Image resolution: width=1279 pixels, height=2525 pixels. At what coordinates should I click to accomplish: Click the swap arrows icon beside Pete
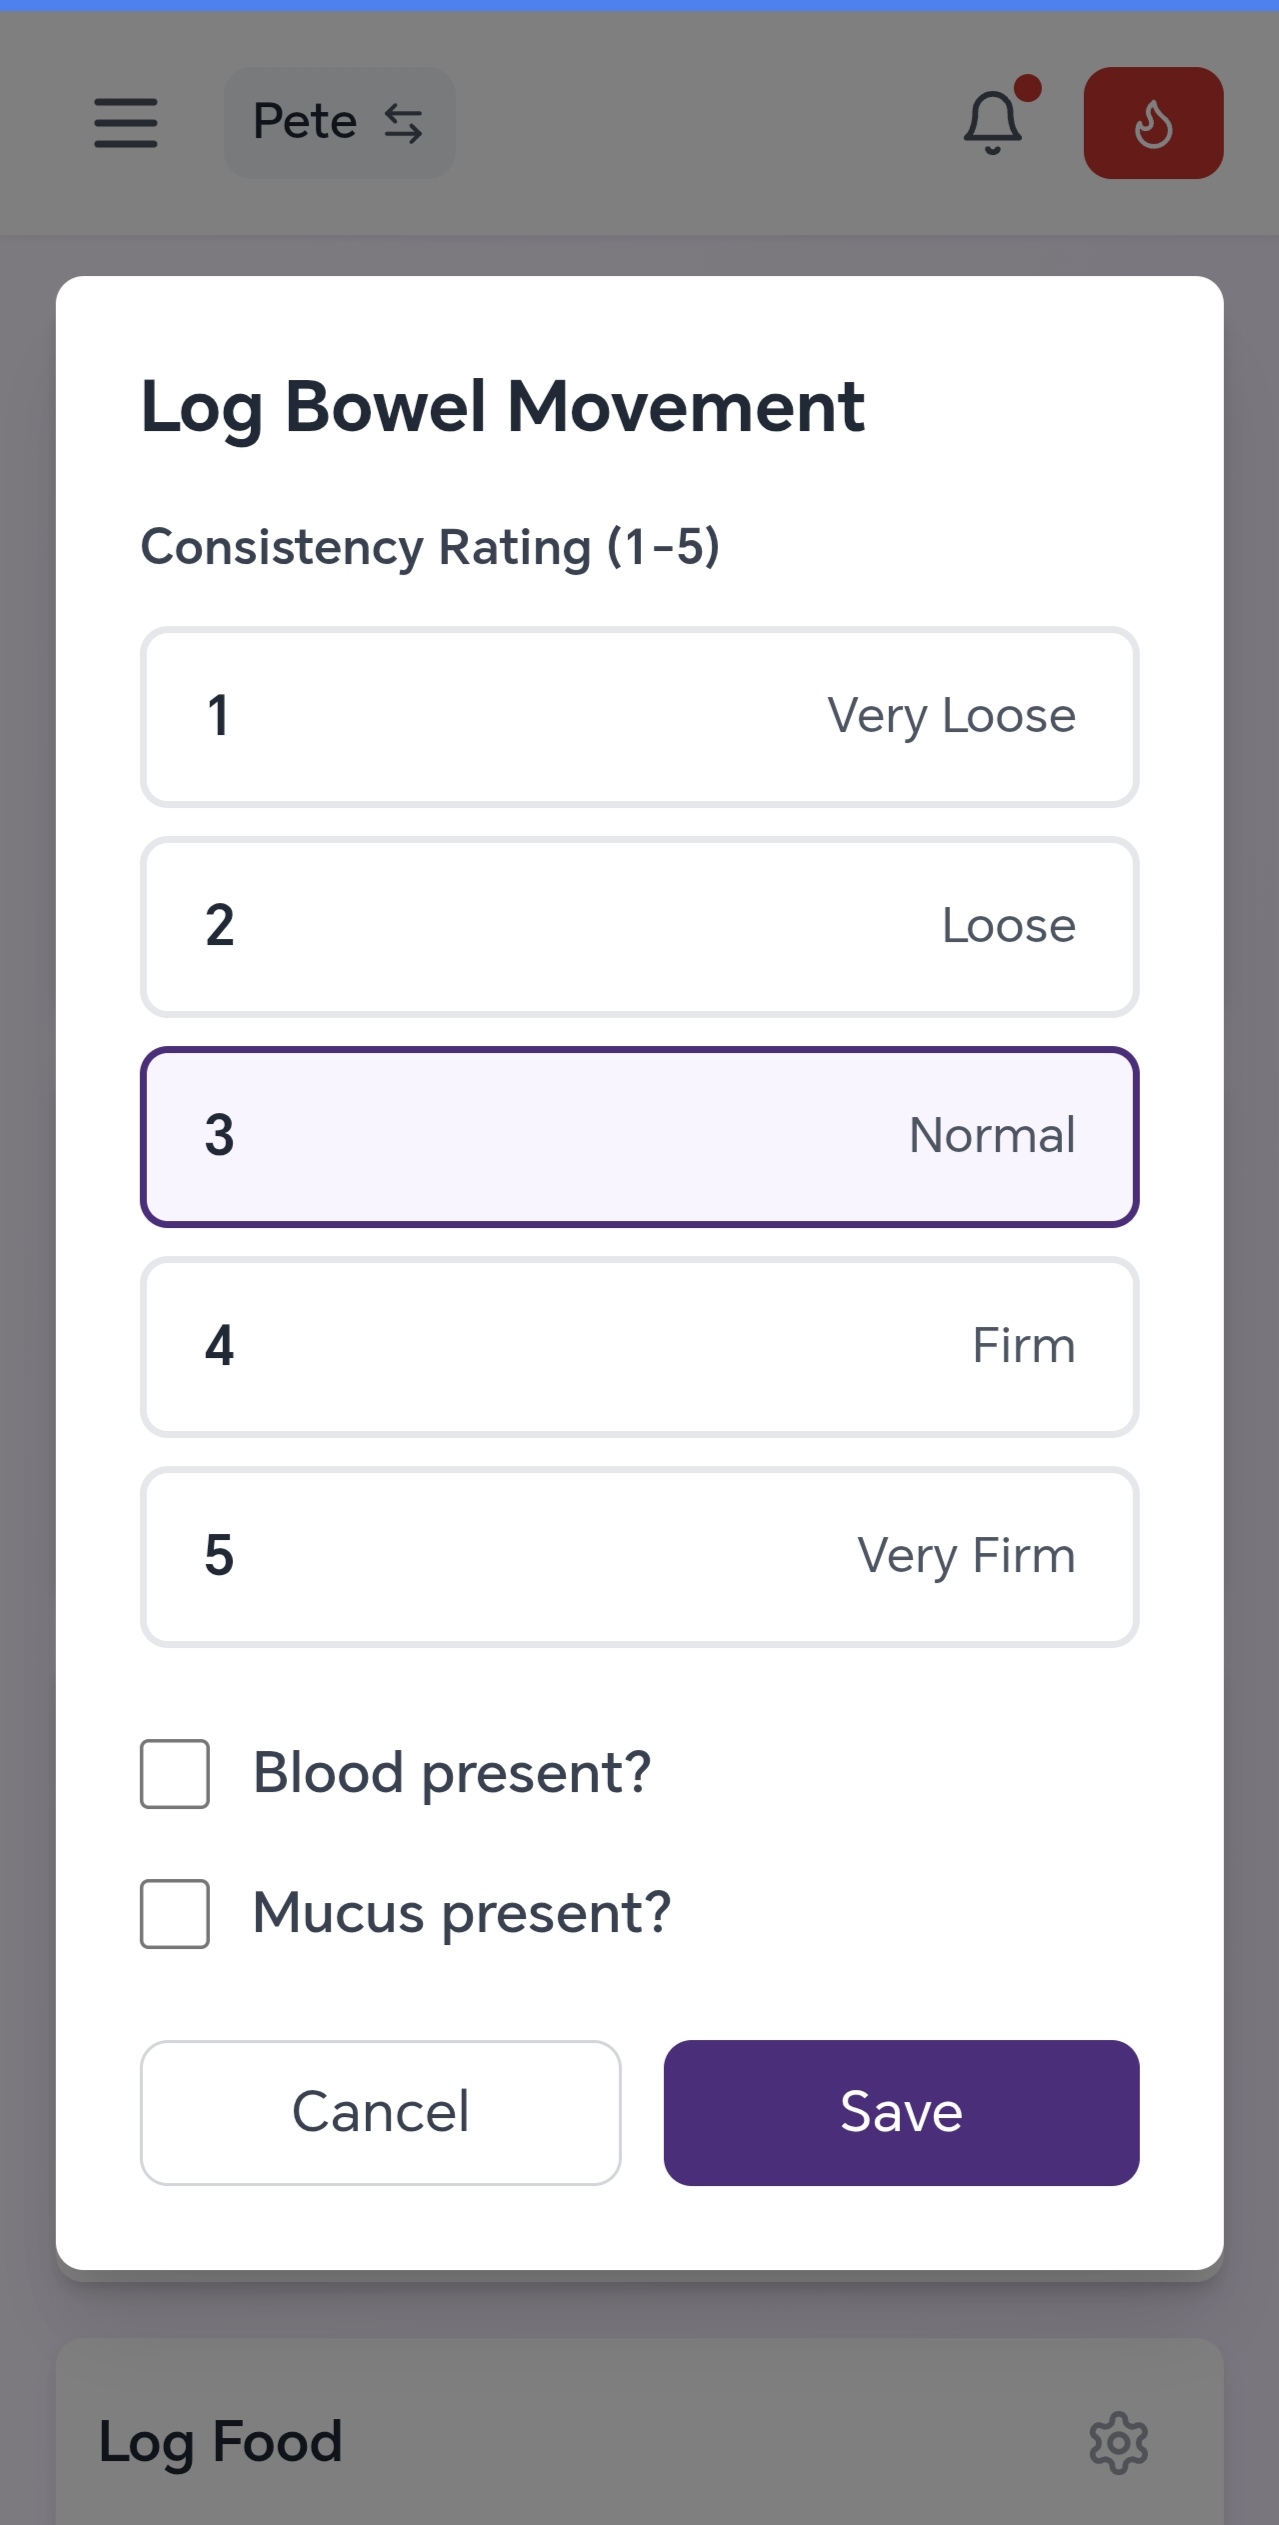(404, 124)
